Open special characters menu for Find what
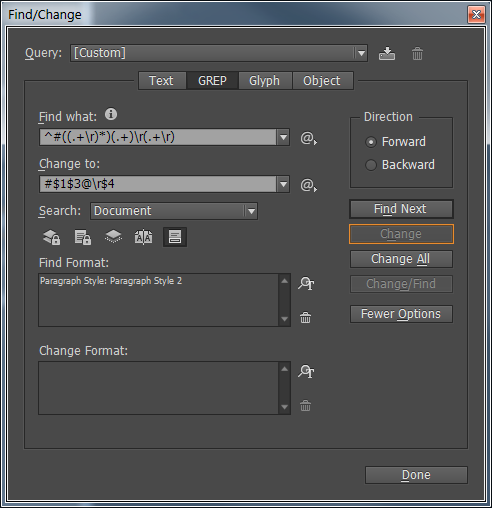The height and width of the screenshot is (508, 492). coord(309,138)
